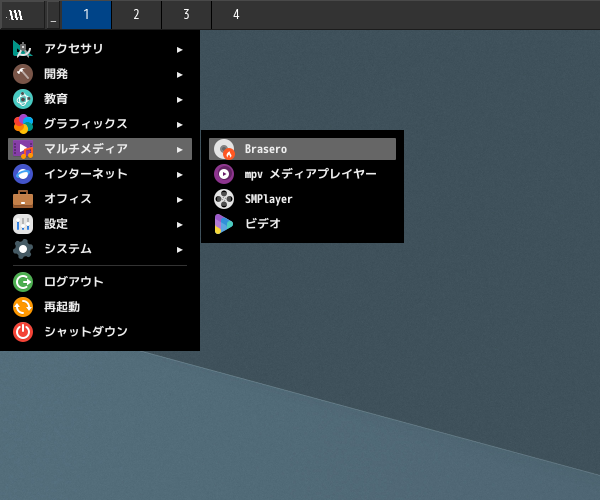Viewport: 600px width, 500px height.
Task: Expand the オフィス submenu arrow
Action: pos(179,200)
